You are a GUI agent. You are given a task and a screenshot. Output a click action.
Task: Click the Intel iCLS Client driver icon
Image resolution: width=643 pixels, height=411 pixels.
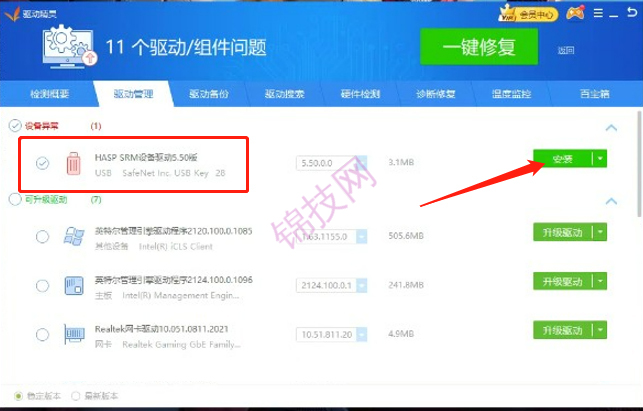pos(74,237)
